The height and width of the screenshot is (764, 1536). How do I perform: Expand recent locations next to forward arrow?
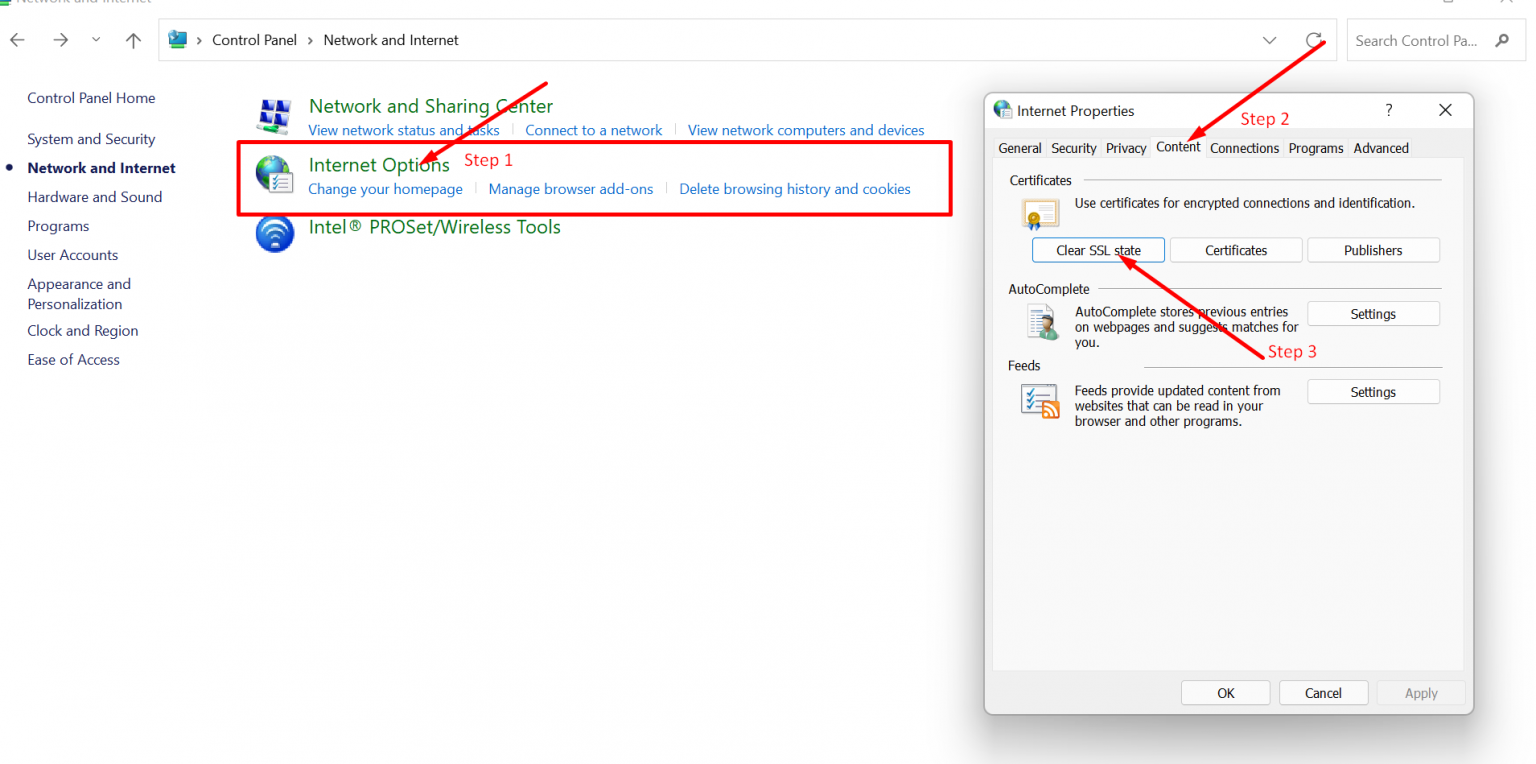coord(95,40)
